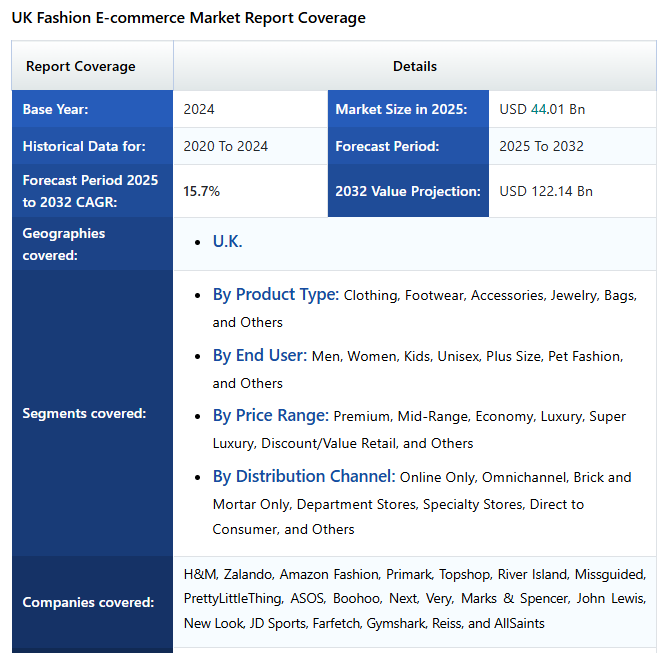Open the 'U.K.' geography link
Image resolution: width=669 pixels, height=653 pixels.
(227, 242)
